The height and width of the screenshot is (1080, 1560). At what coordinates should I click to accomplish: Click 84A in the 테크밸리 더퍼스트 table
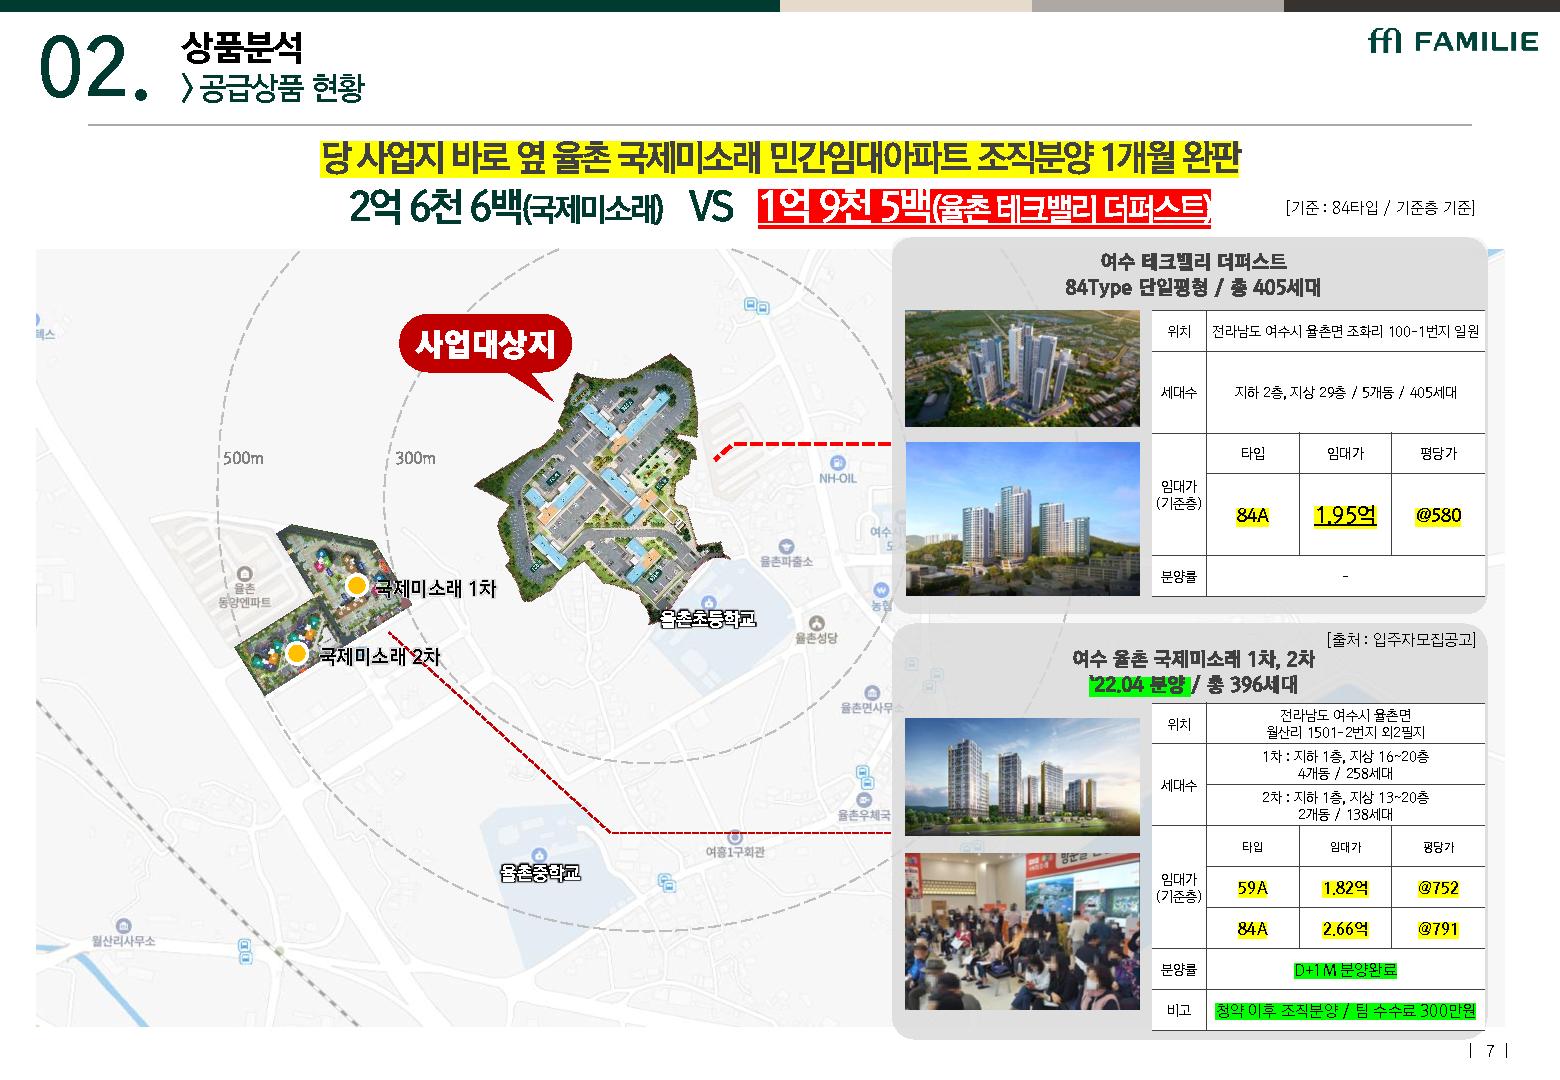pos(1253,515)
